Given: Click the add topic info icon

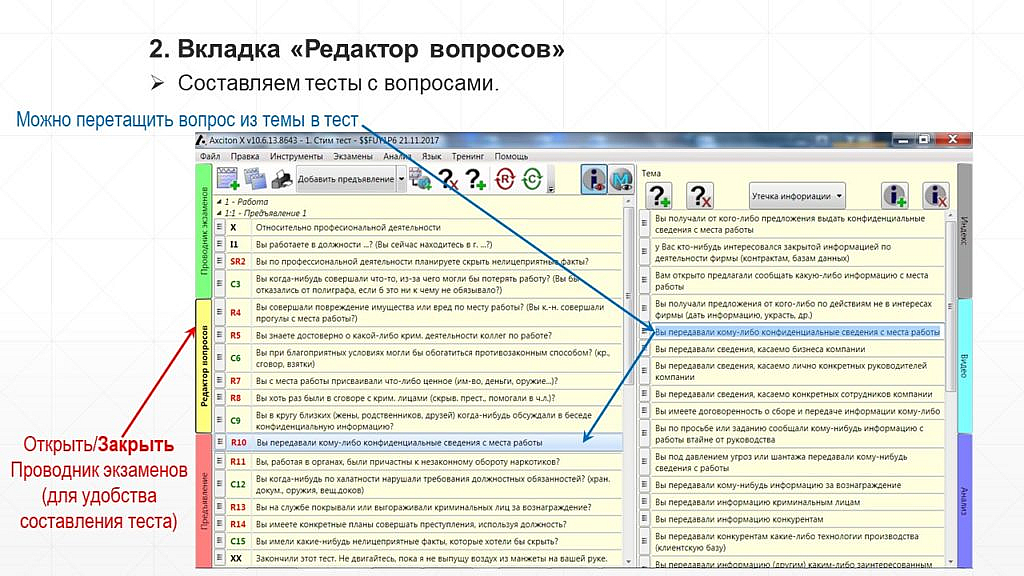Looking at the screenshot, I should tap(895, 195).
